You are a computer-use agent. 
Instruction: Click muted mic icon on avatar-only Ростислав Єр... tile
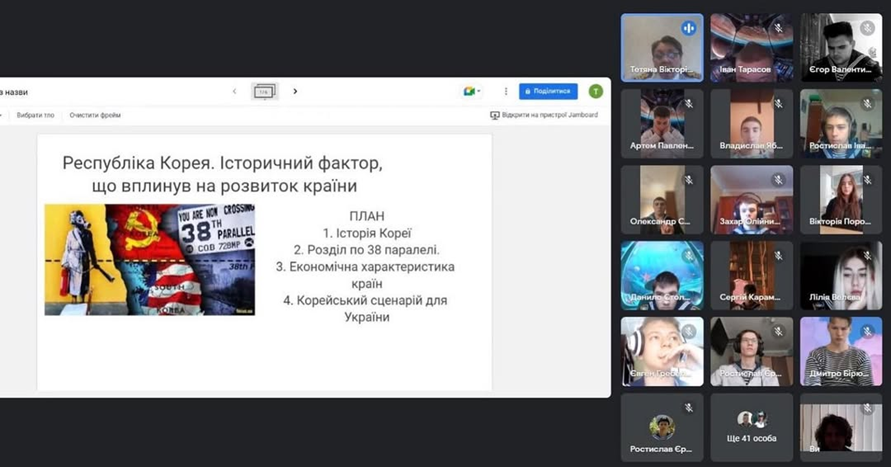pyautogui.click(x=688, y=407)
